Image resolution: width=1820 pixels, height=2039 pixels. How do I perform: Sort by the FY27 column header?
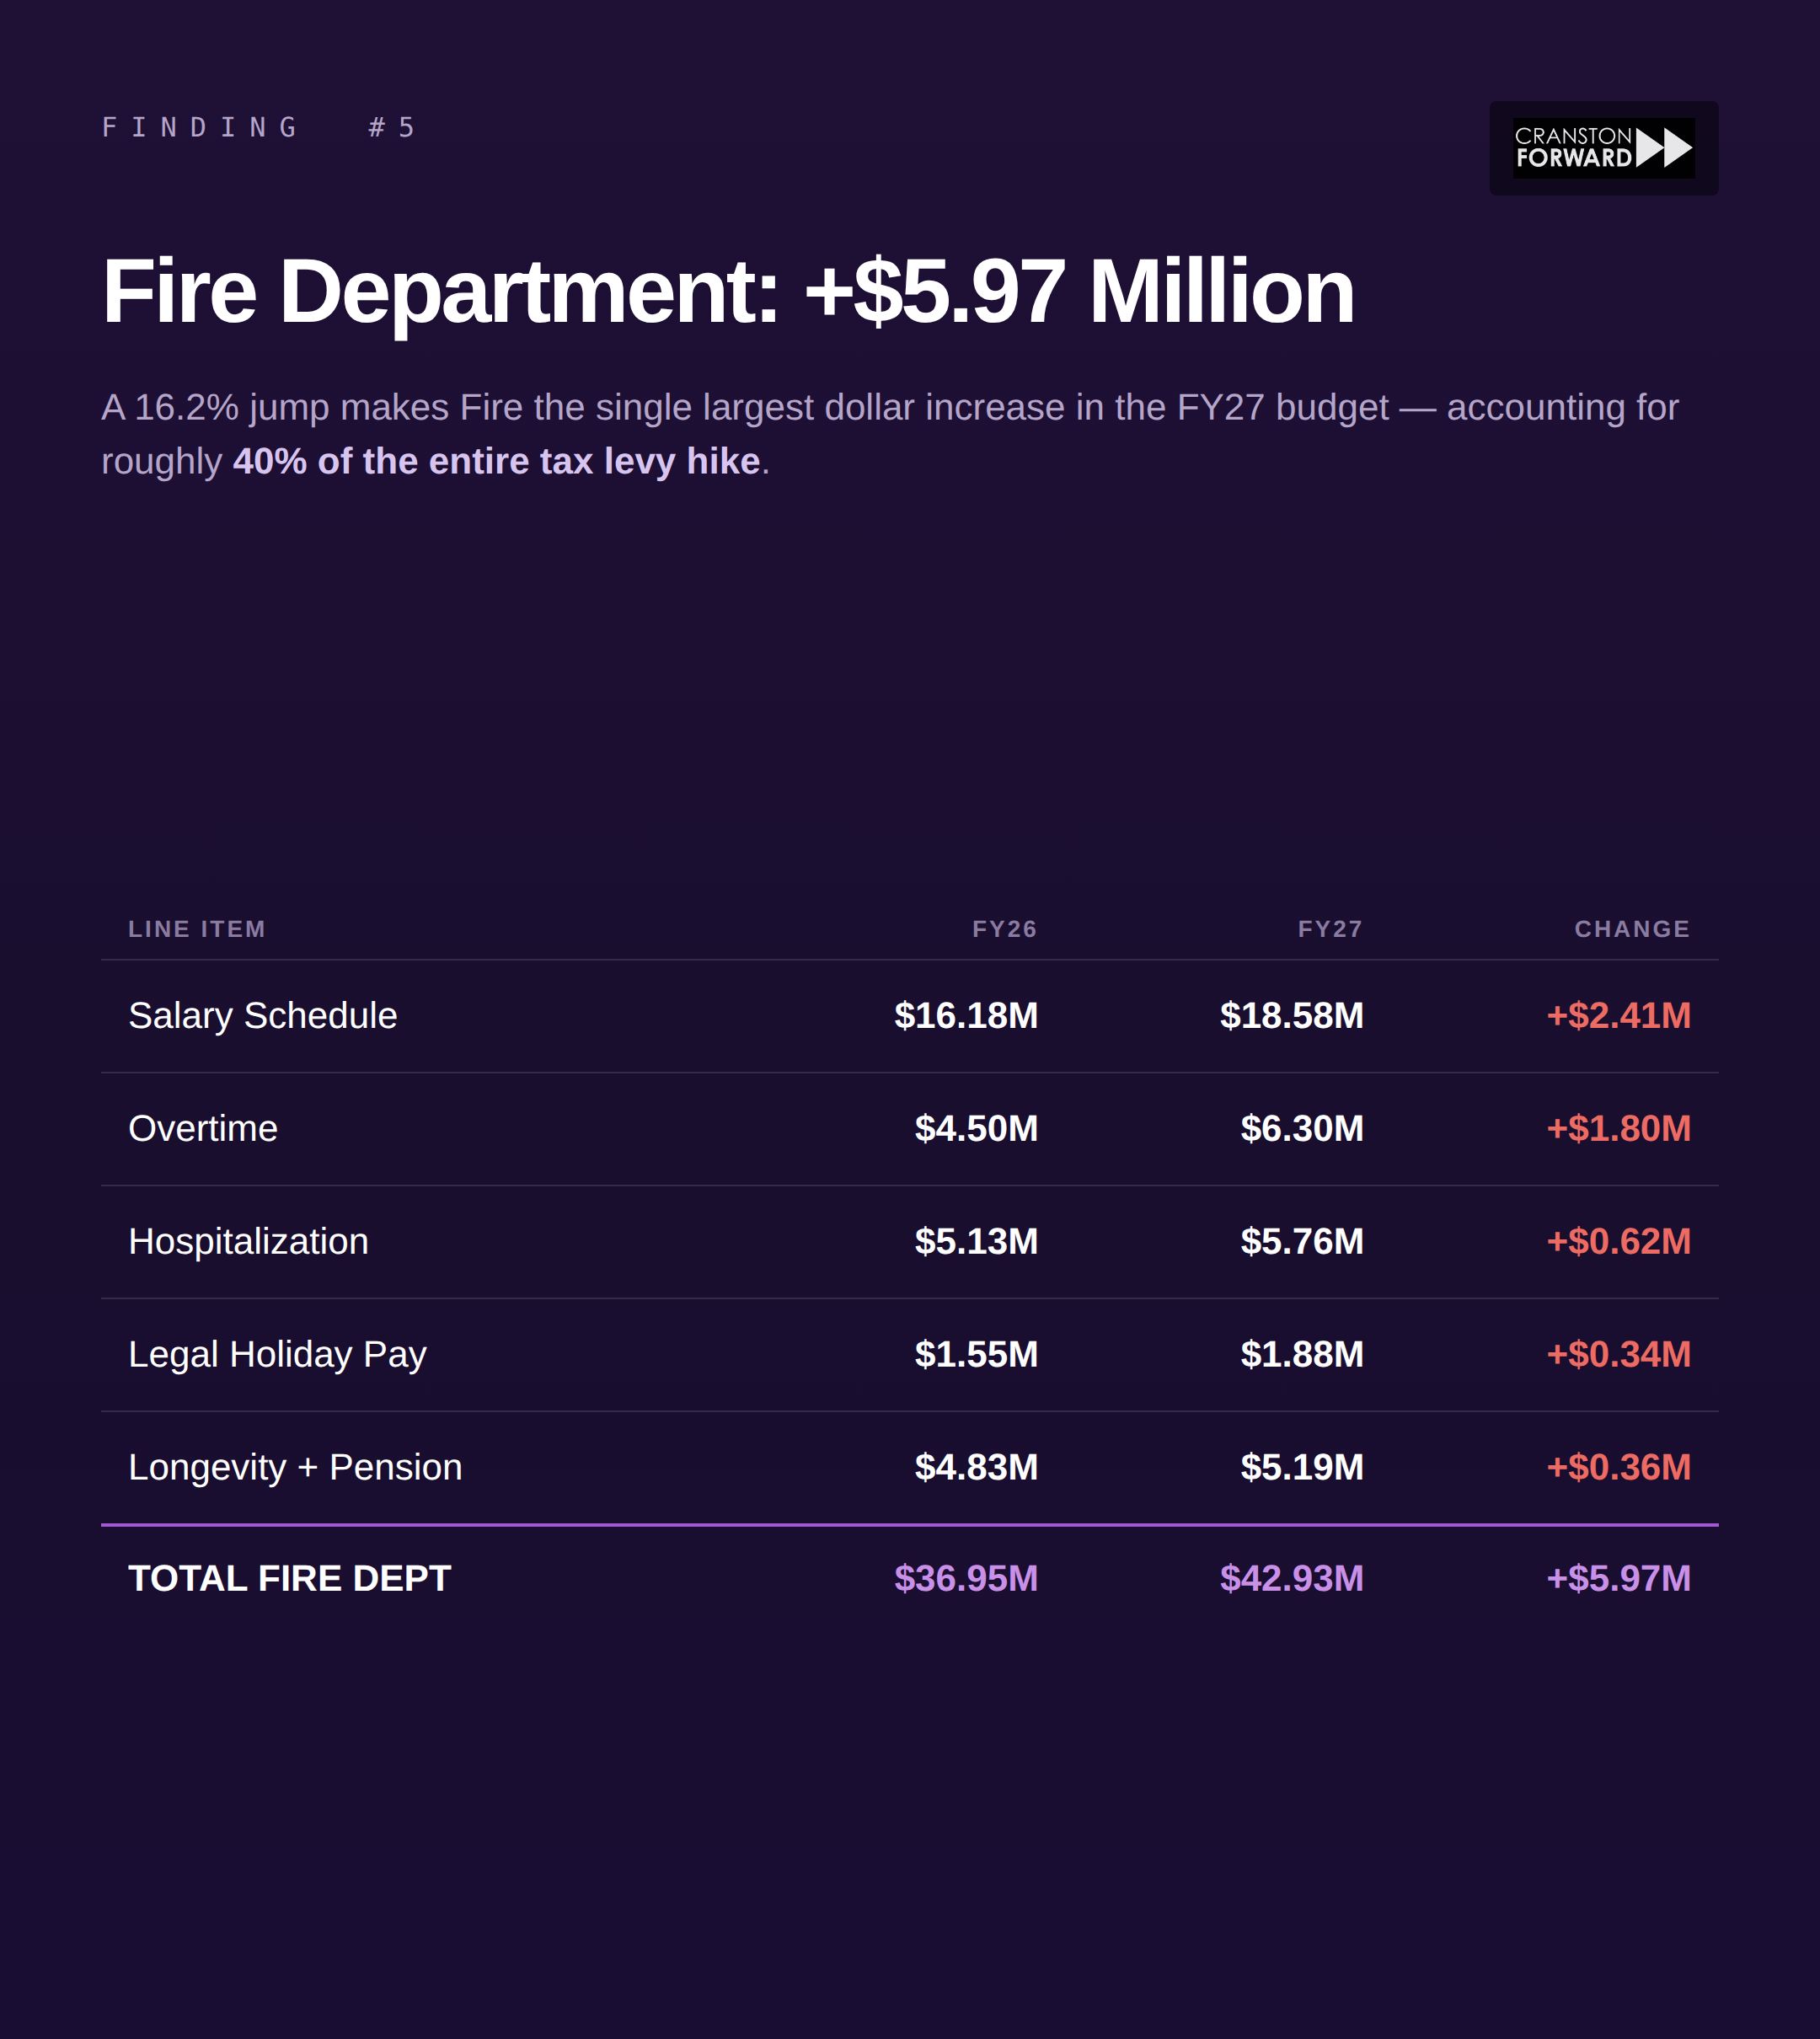[x=1331, y=928]
